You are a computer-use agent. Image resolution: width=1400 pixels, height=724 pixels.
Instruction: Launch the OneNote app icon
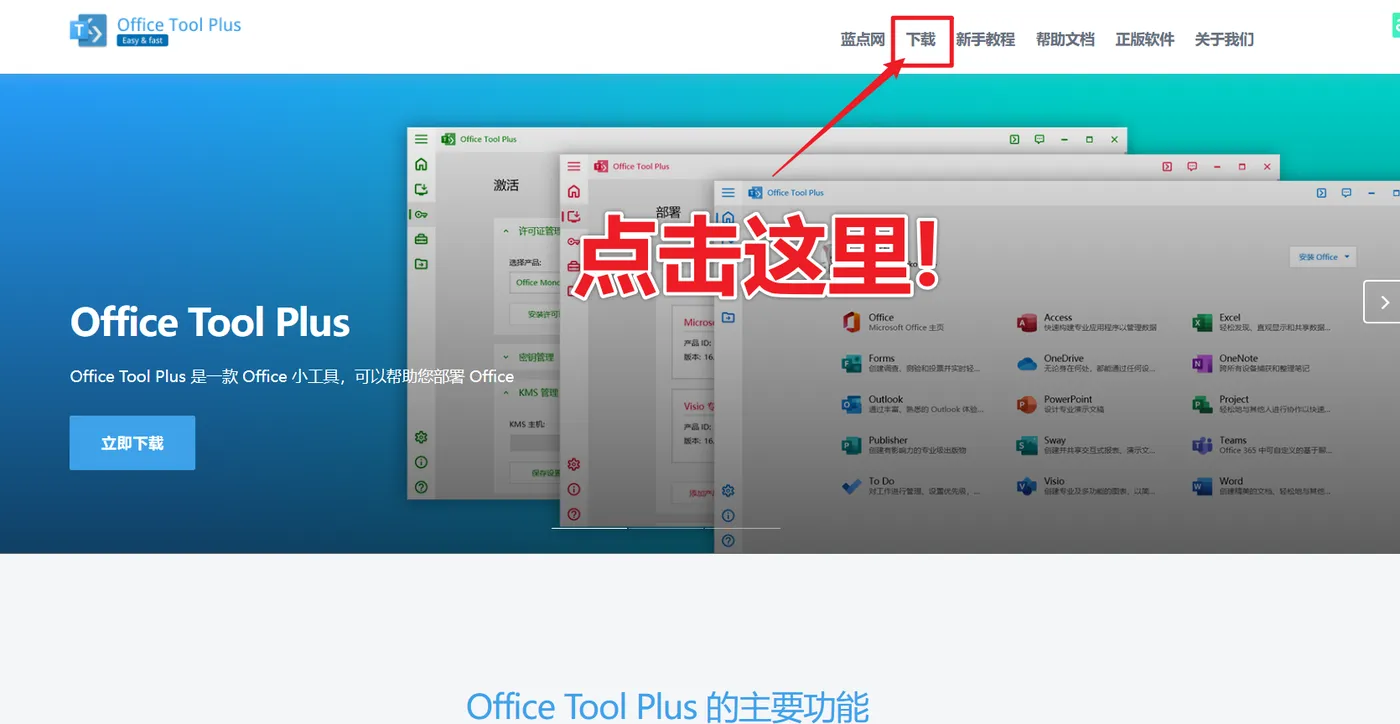1202,363
